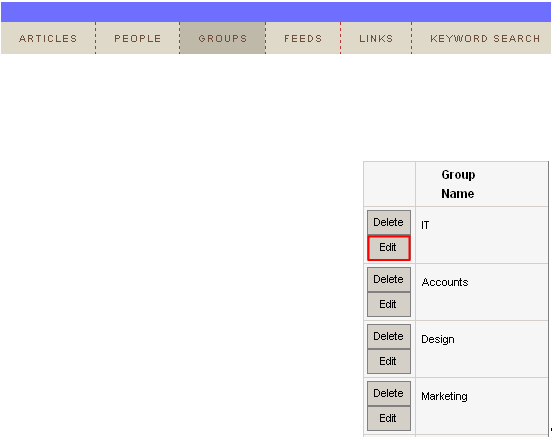Open the Keyword Search tab
Image resolution: width=552 pixels, height=438 pixels.
click(x=481, y=38)
